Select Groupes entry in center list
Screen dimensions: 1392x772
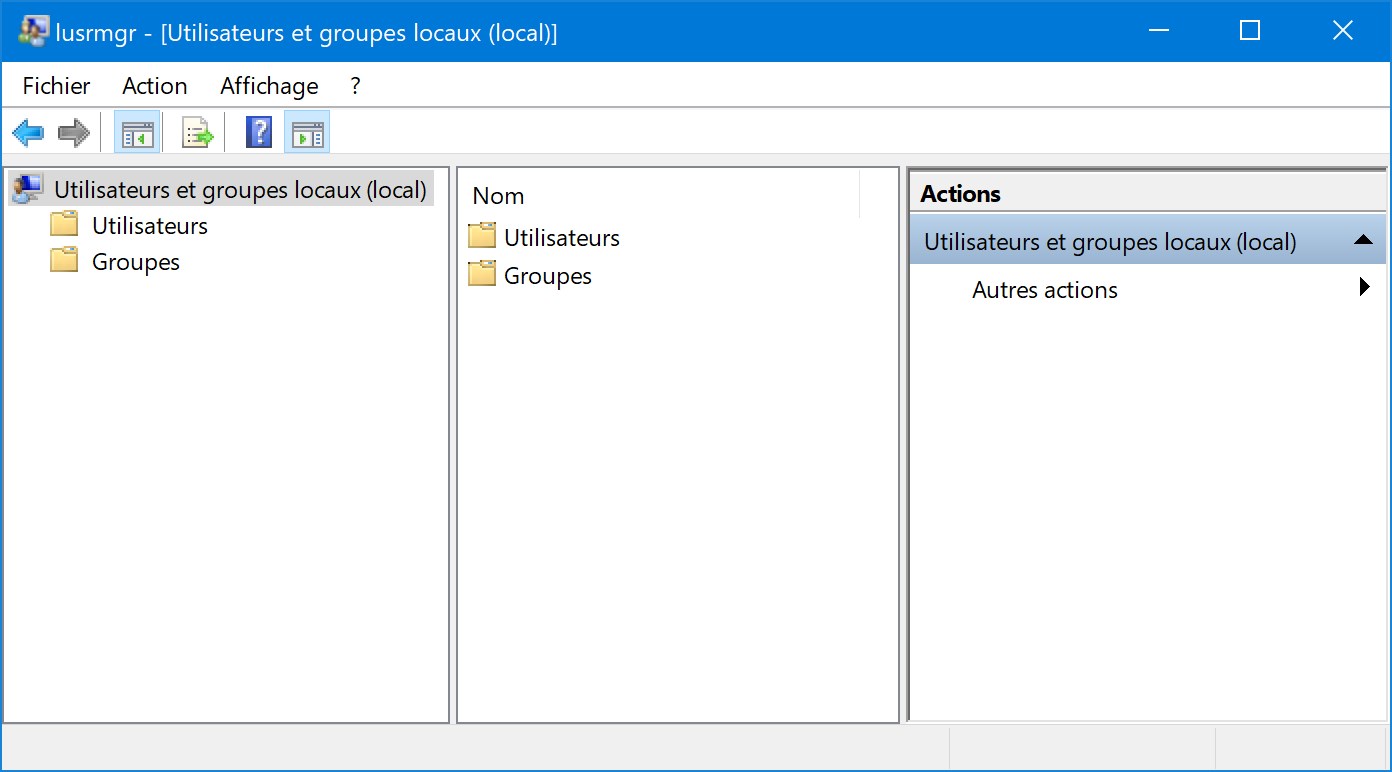(548, 276)
